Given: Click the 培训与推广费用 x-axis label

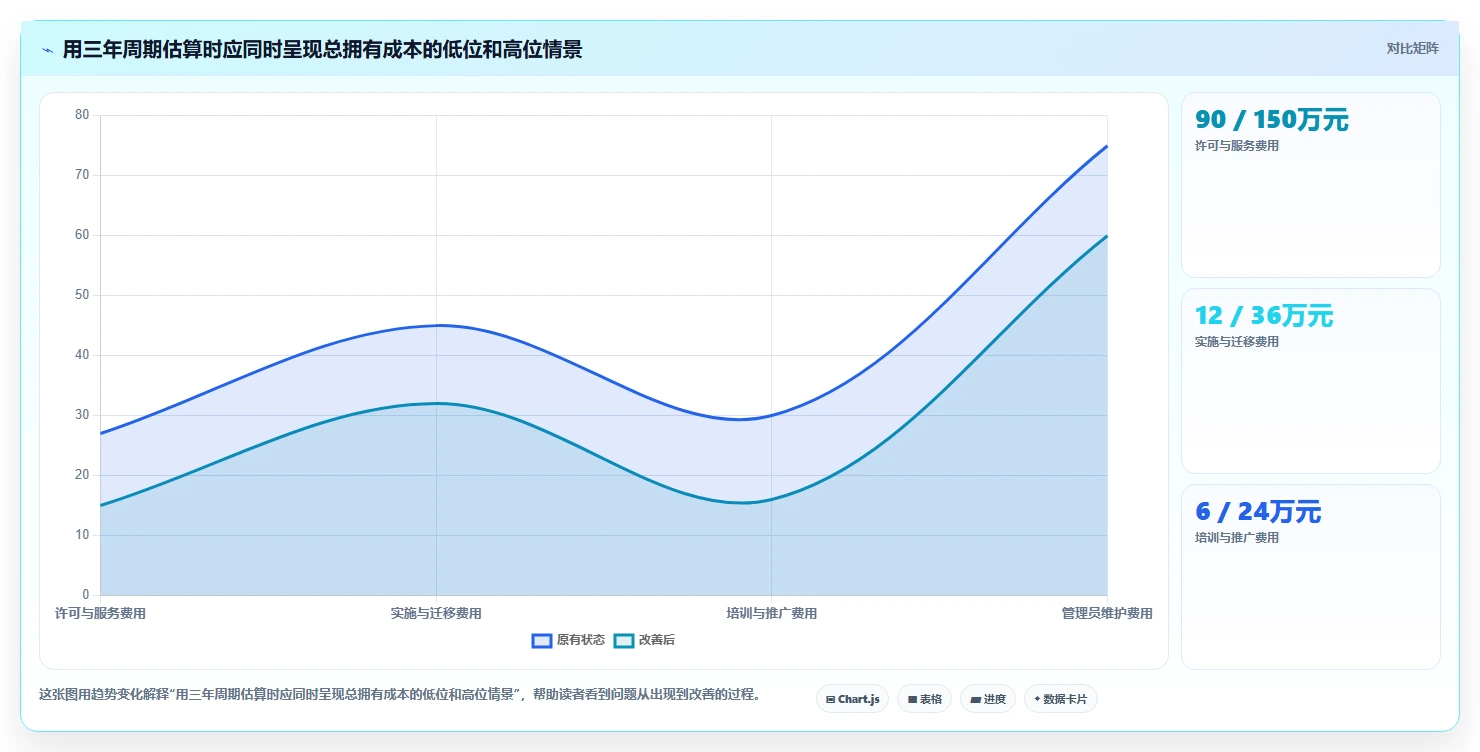Looking at the screenshot, I should tap(771, 613).
